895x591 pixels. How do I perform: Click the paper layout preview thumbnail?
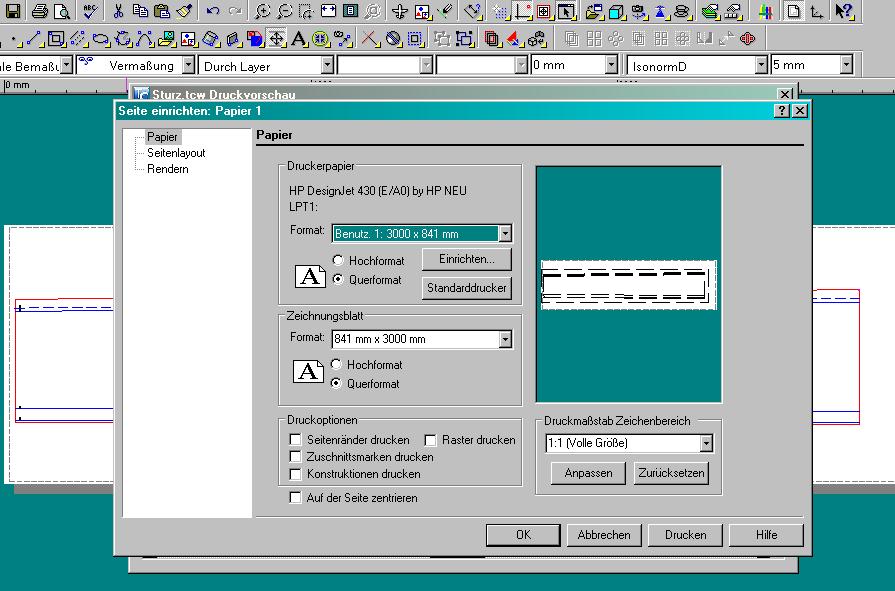[628, 284]
